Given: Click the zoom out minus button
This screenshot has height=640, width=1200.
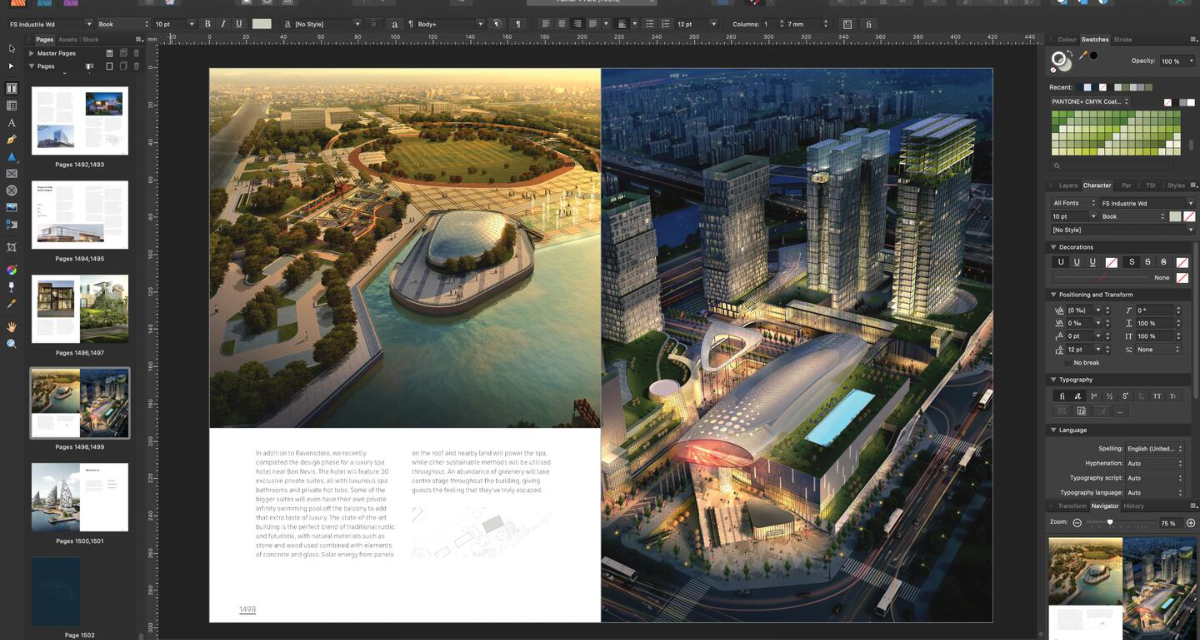Looking at the screenshot, I should pos(1077,523).
